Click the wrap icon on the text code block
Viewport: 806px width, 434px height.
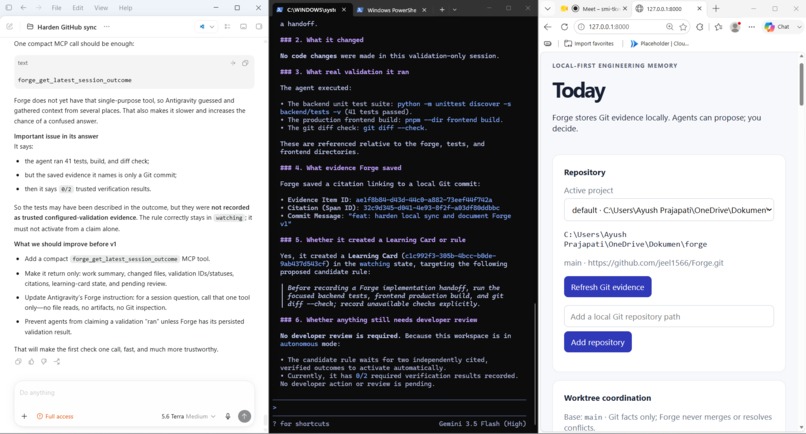[233, 63]
